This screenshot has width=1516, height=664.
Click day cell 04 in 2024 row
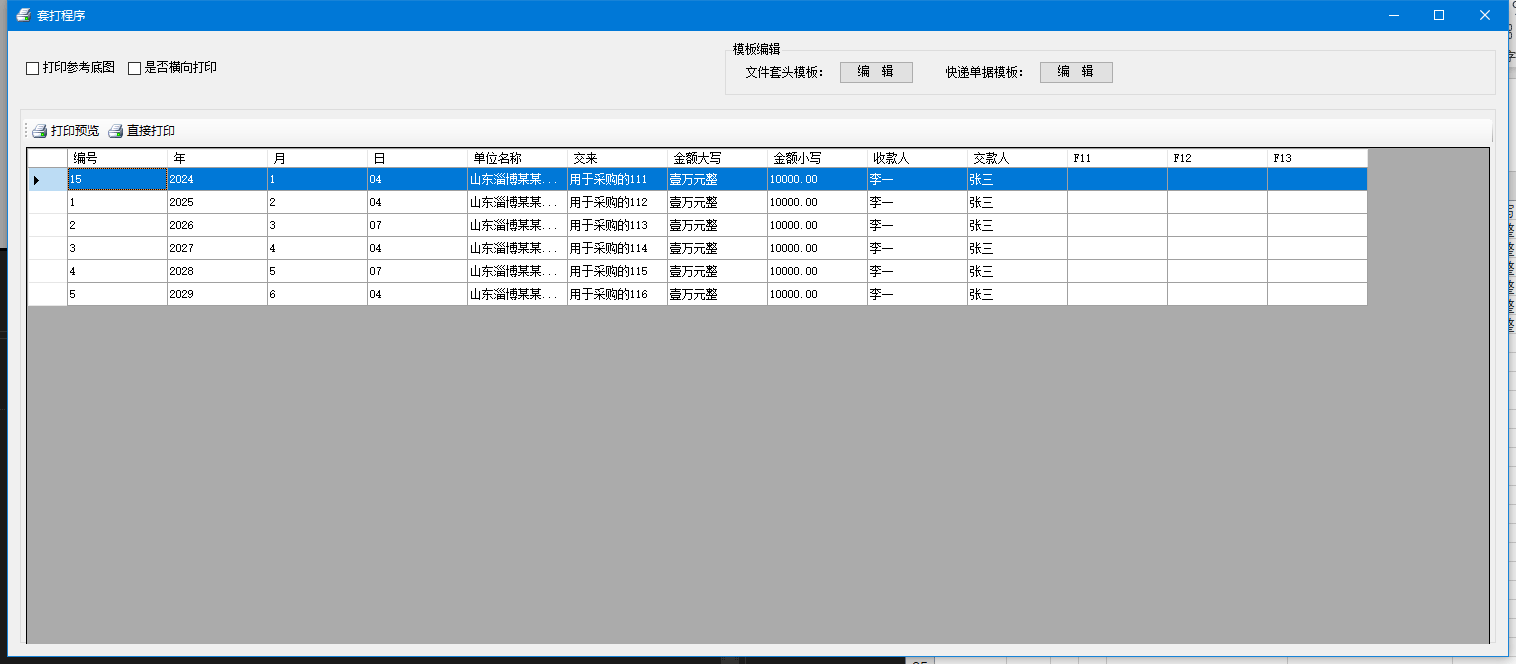click(417, 179)
